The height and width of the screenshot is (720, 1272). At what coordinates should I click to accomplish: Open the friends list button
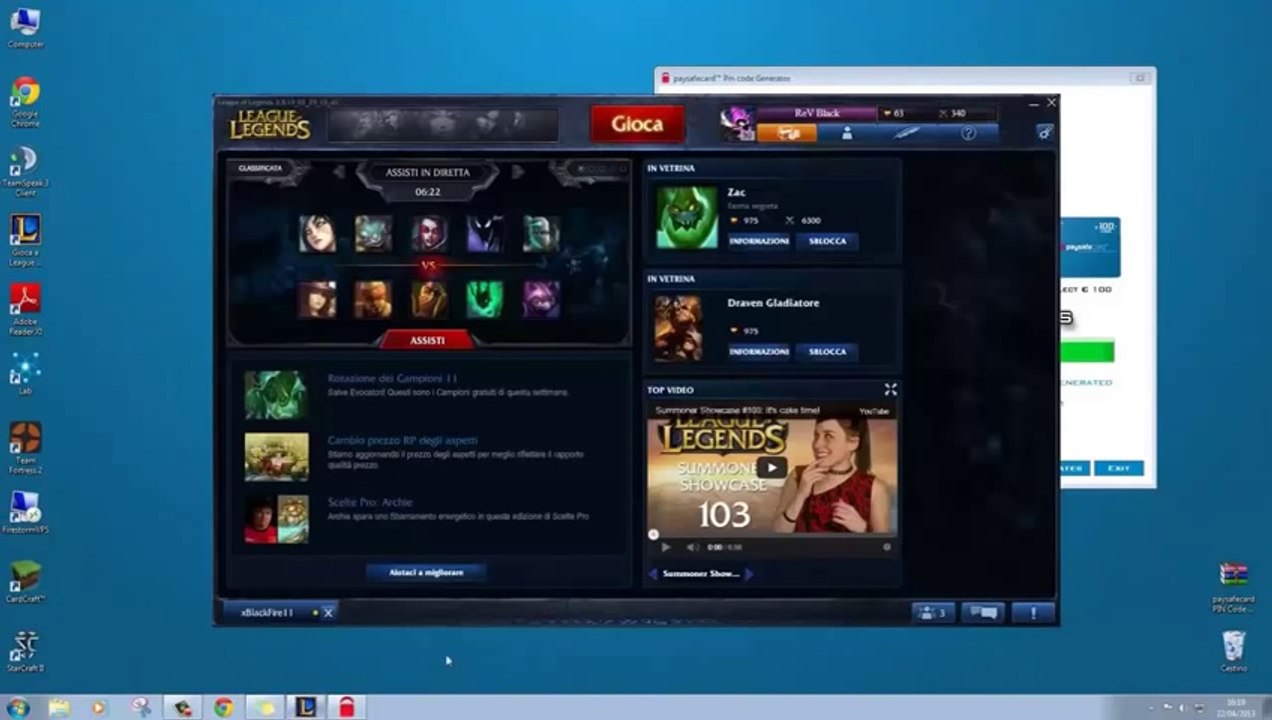pos(932,613)
